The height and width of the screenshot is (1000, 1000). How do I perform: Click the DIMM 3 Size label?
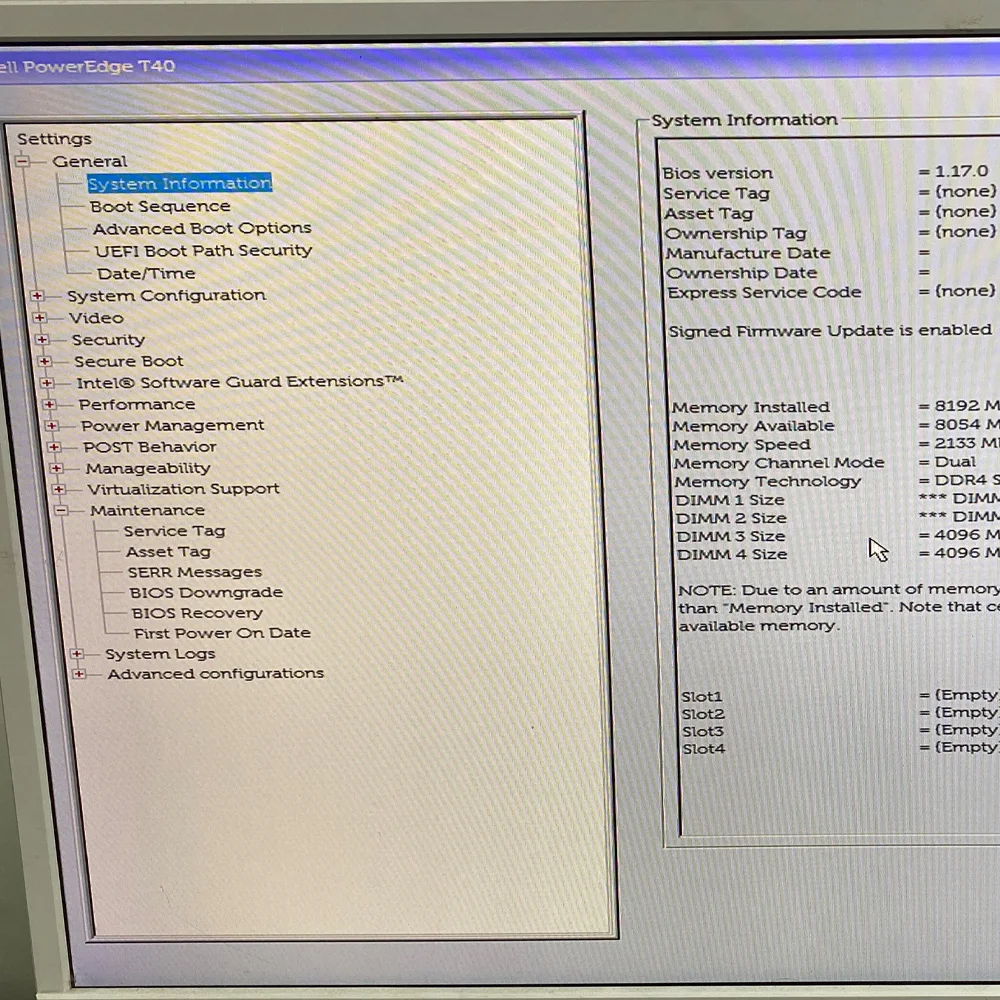point(731,536)
